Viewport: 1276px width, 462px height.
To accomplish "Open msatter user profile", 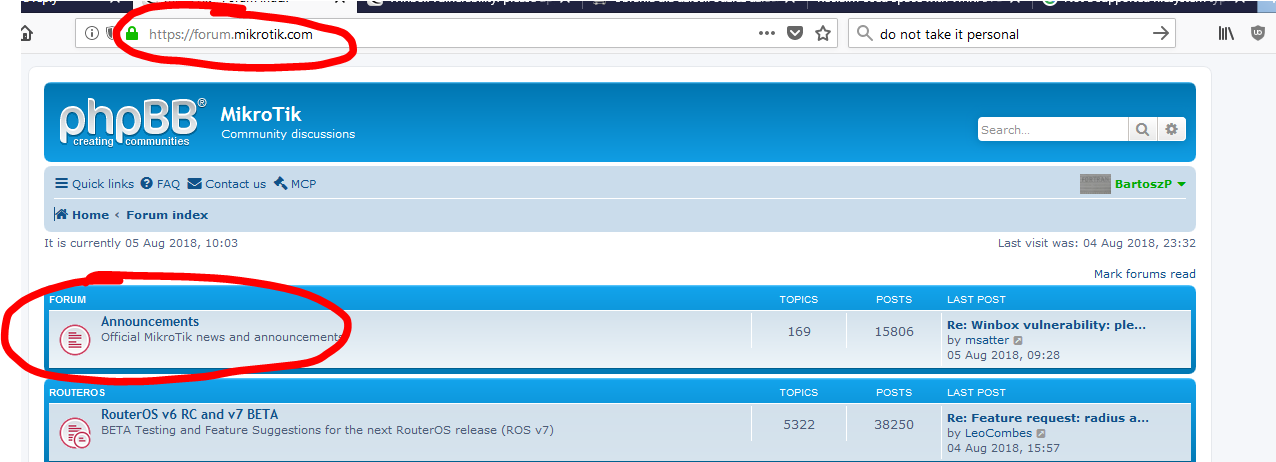I will pos(987,340).
